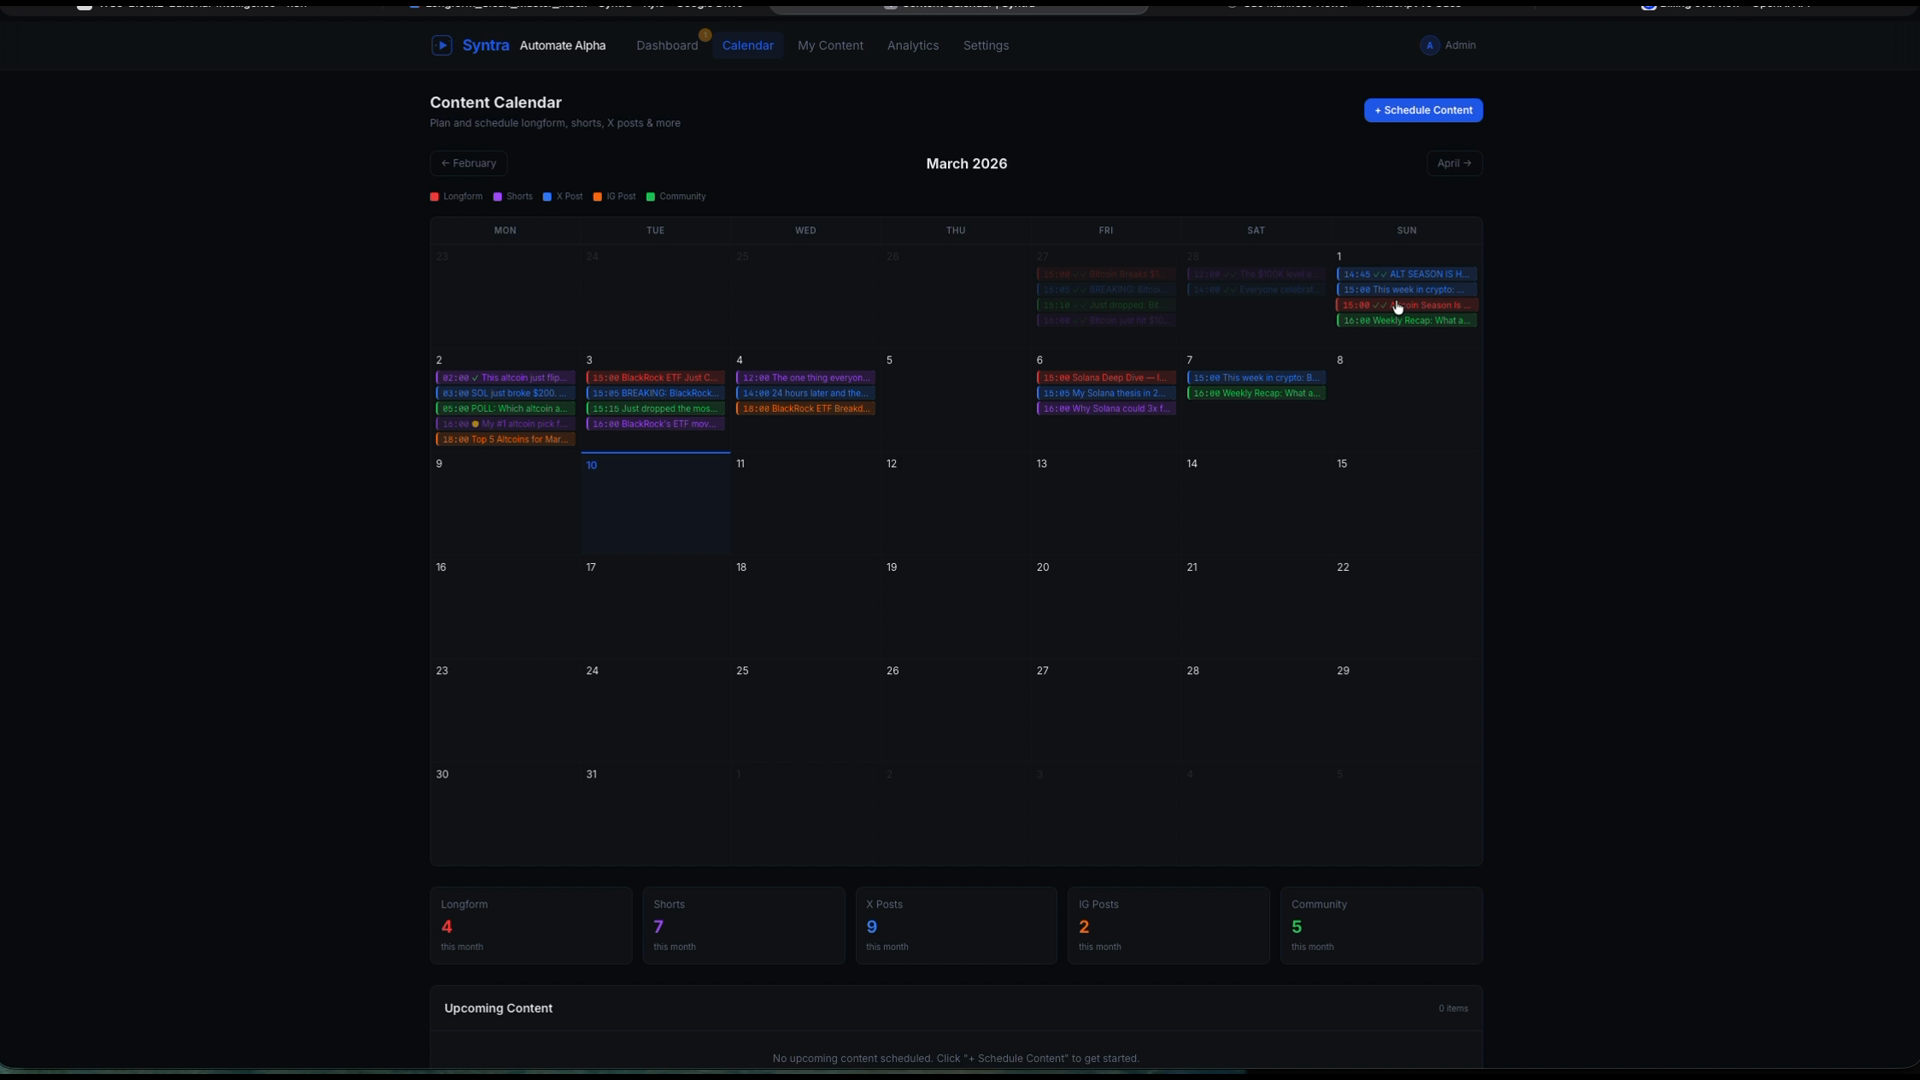Open the Settings tab

click(985, 45)
